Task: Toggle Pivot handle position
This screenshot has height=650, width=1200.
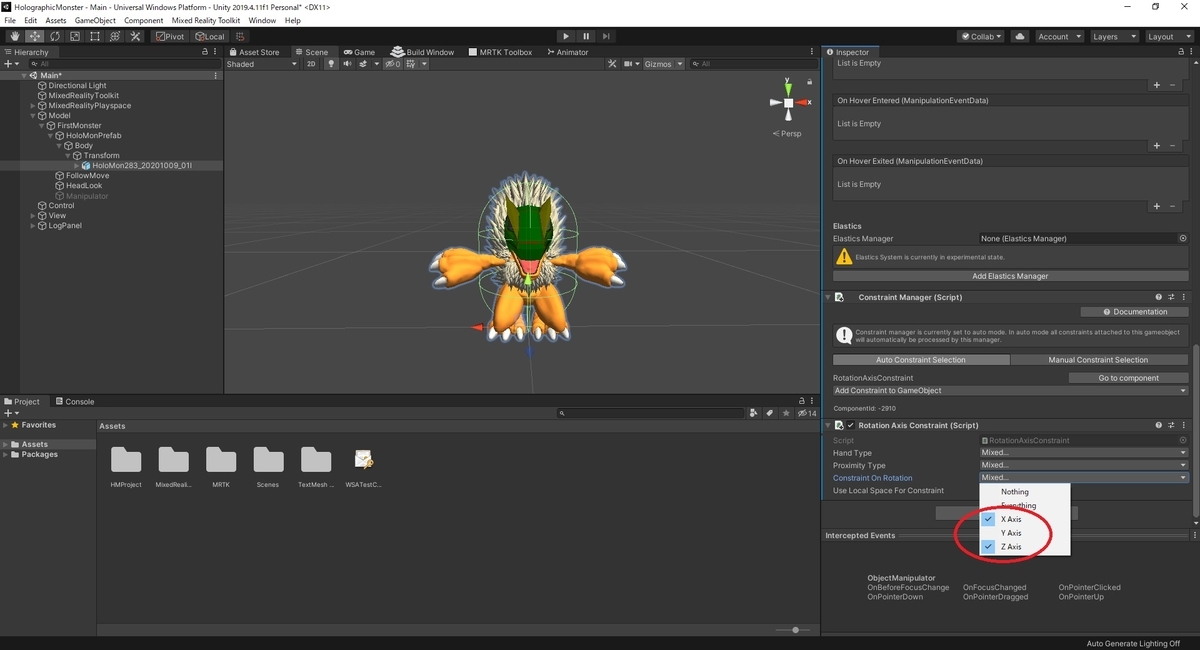Action: coord(170,36)
